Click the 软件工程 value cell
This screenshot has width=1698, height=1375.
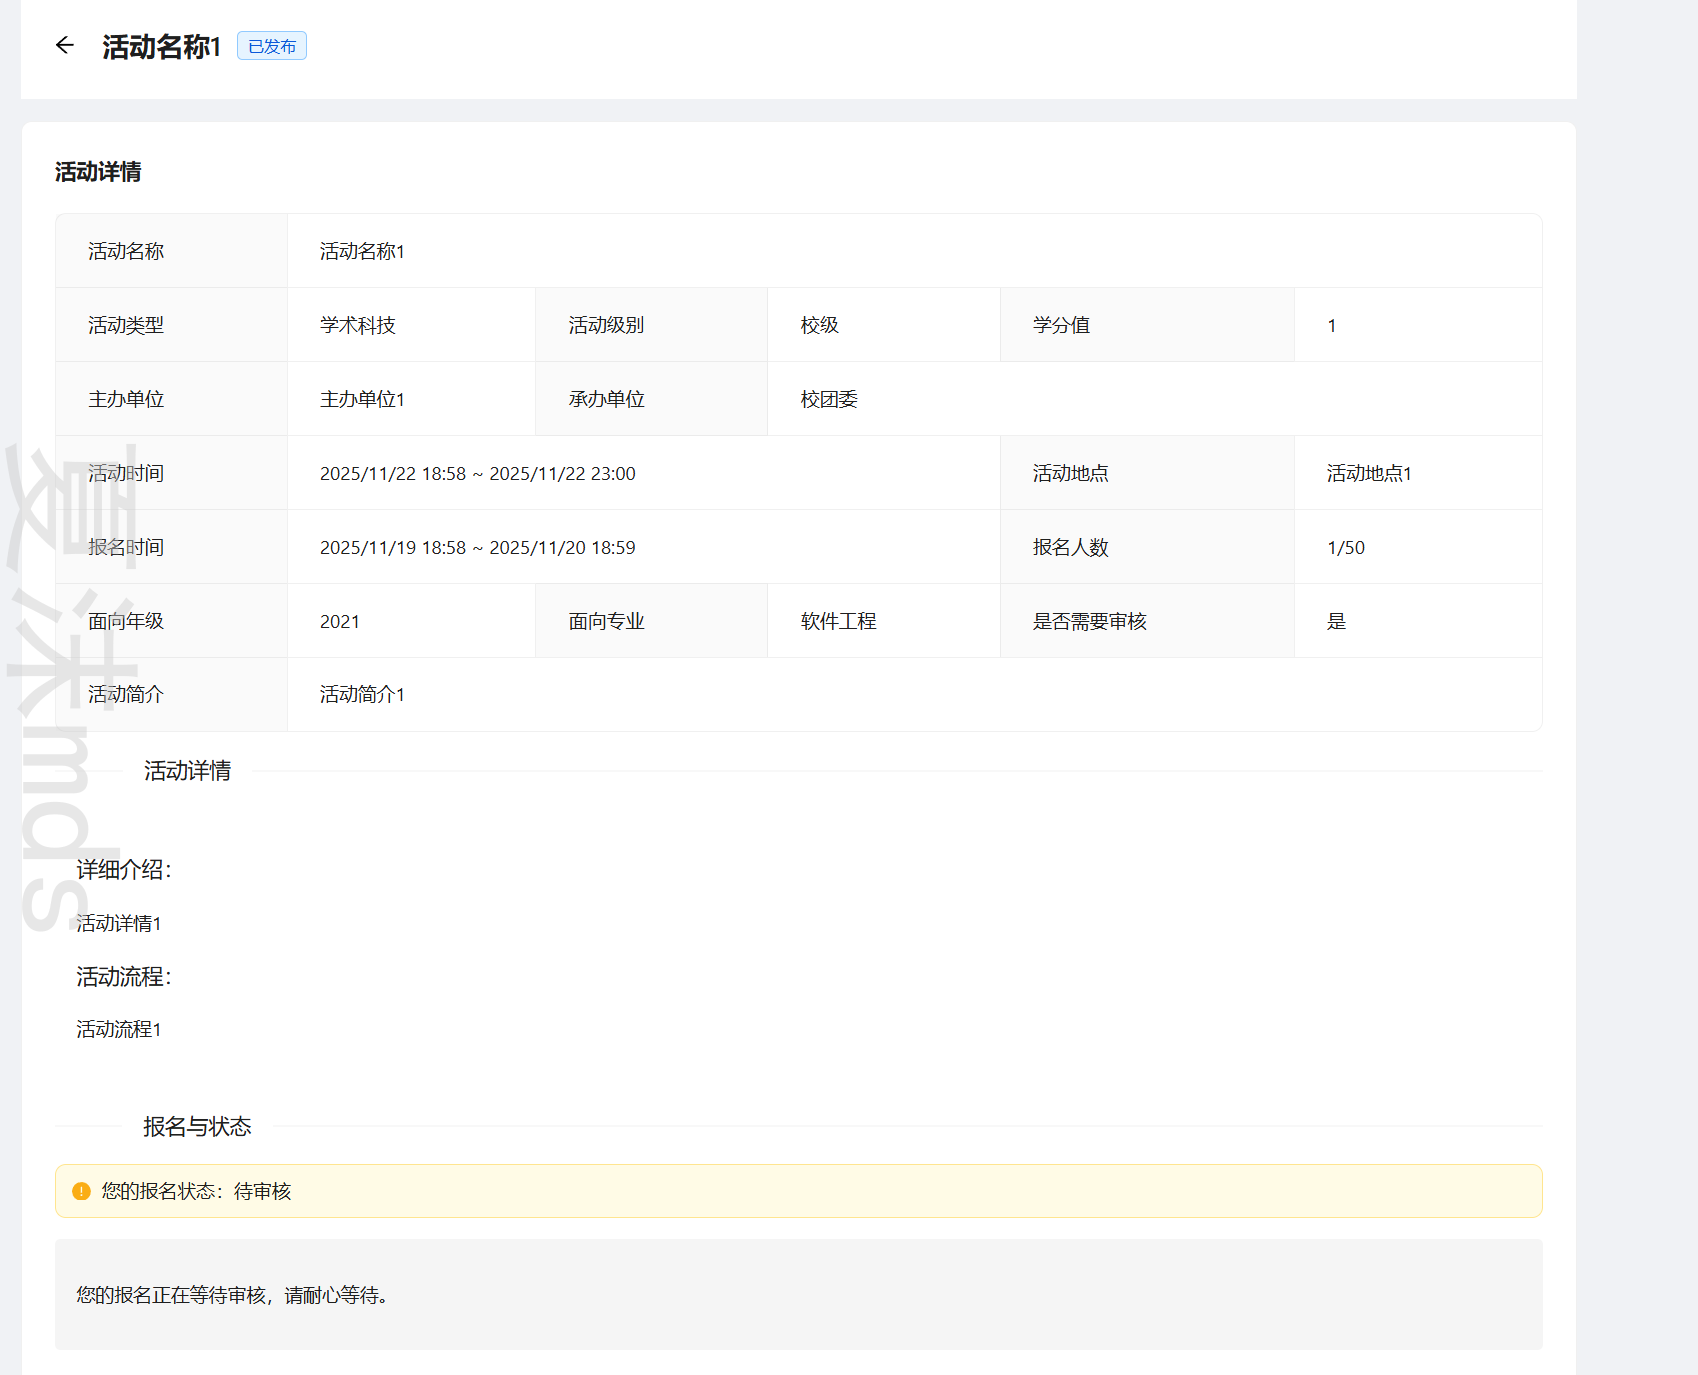tap(884, 621)
